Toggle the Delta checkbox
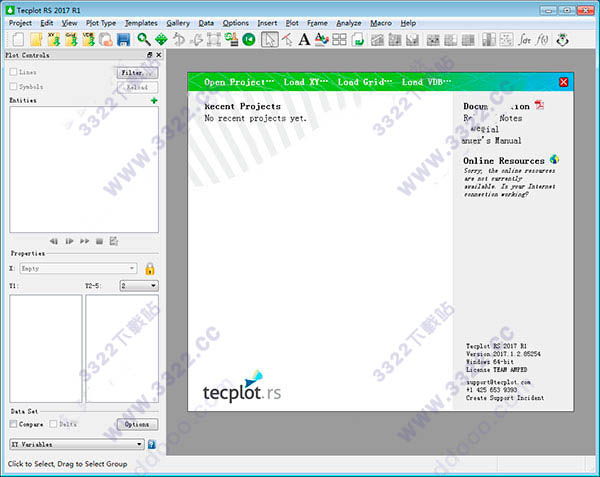 pyautogui.click(x=53, y=424)
